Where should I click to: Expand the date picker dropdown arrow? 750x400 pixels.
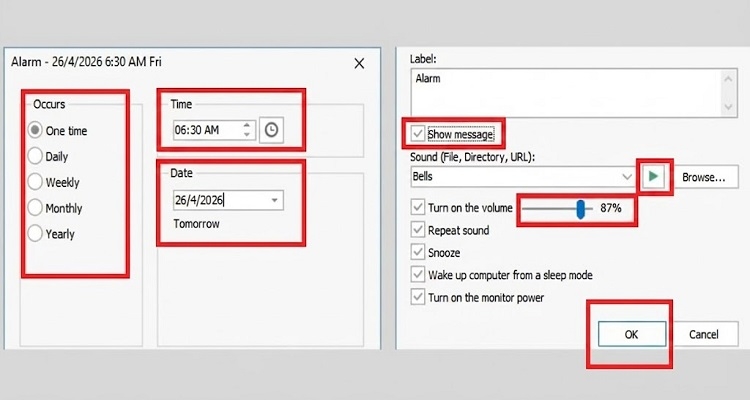click(275, 200)
